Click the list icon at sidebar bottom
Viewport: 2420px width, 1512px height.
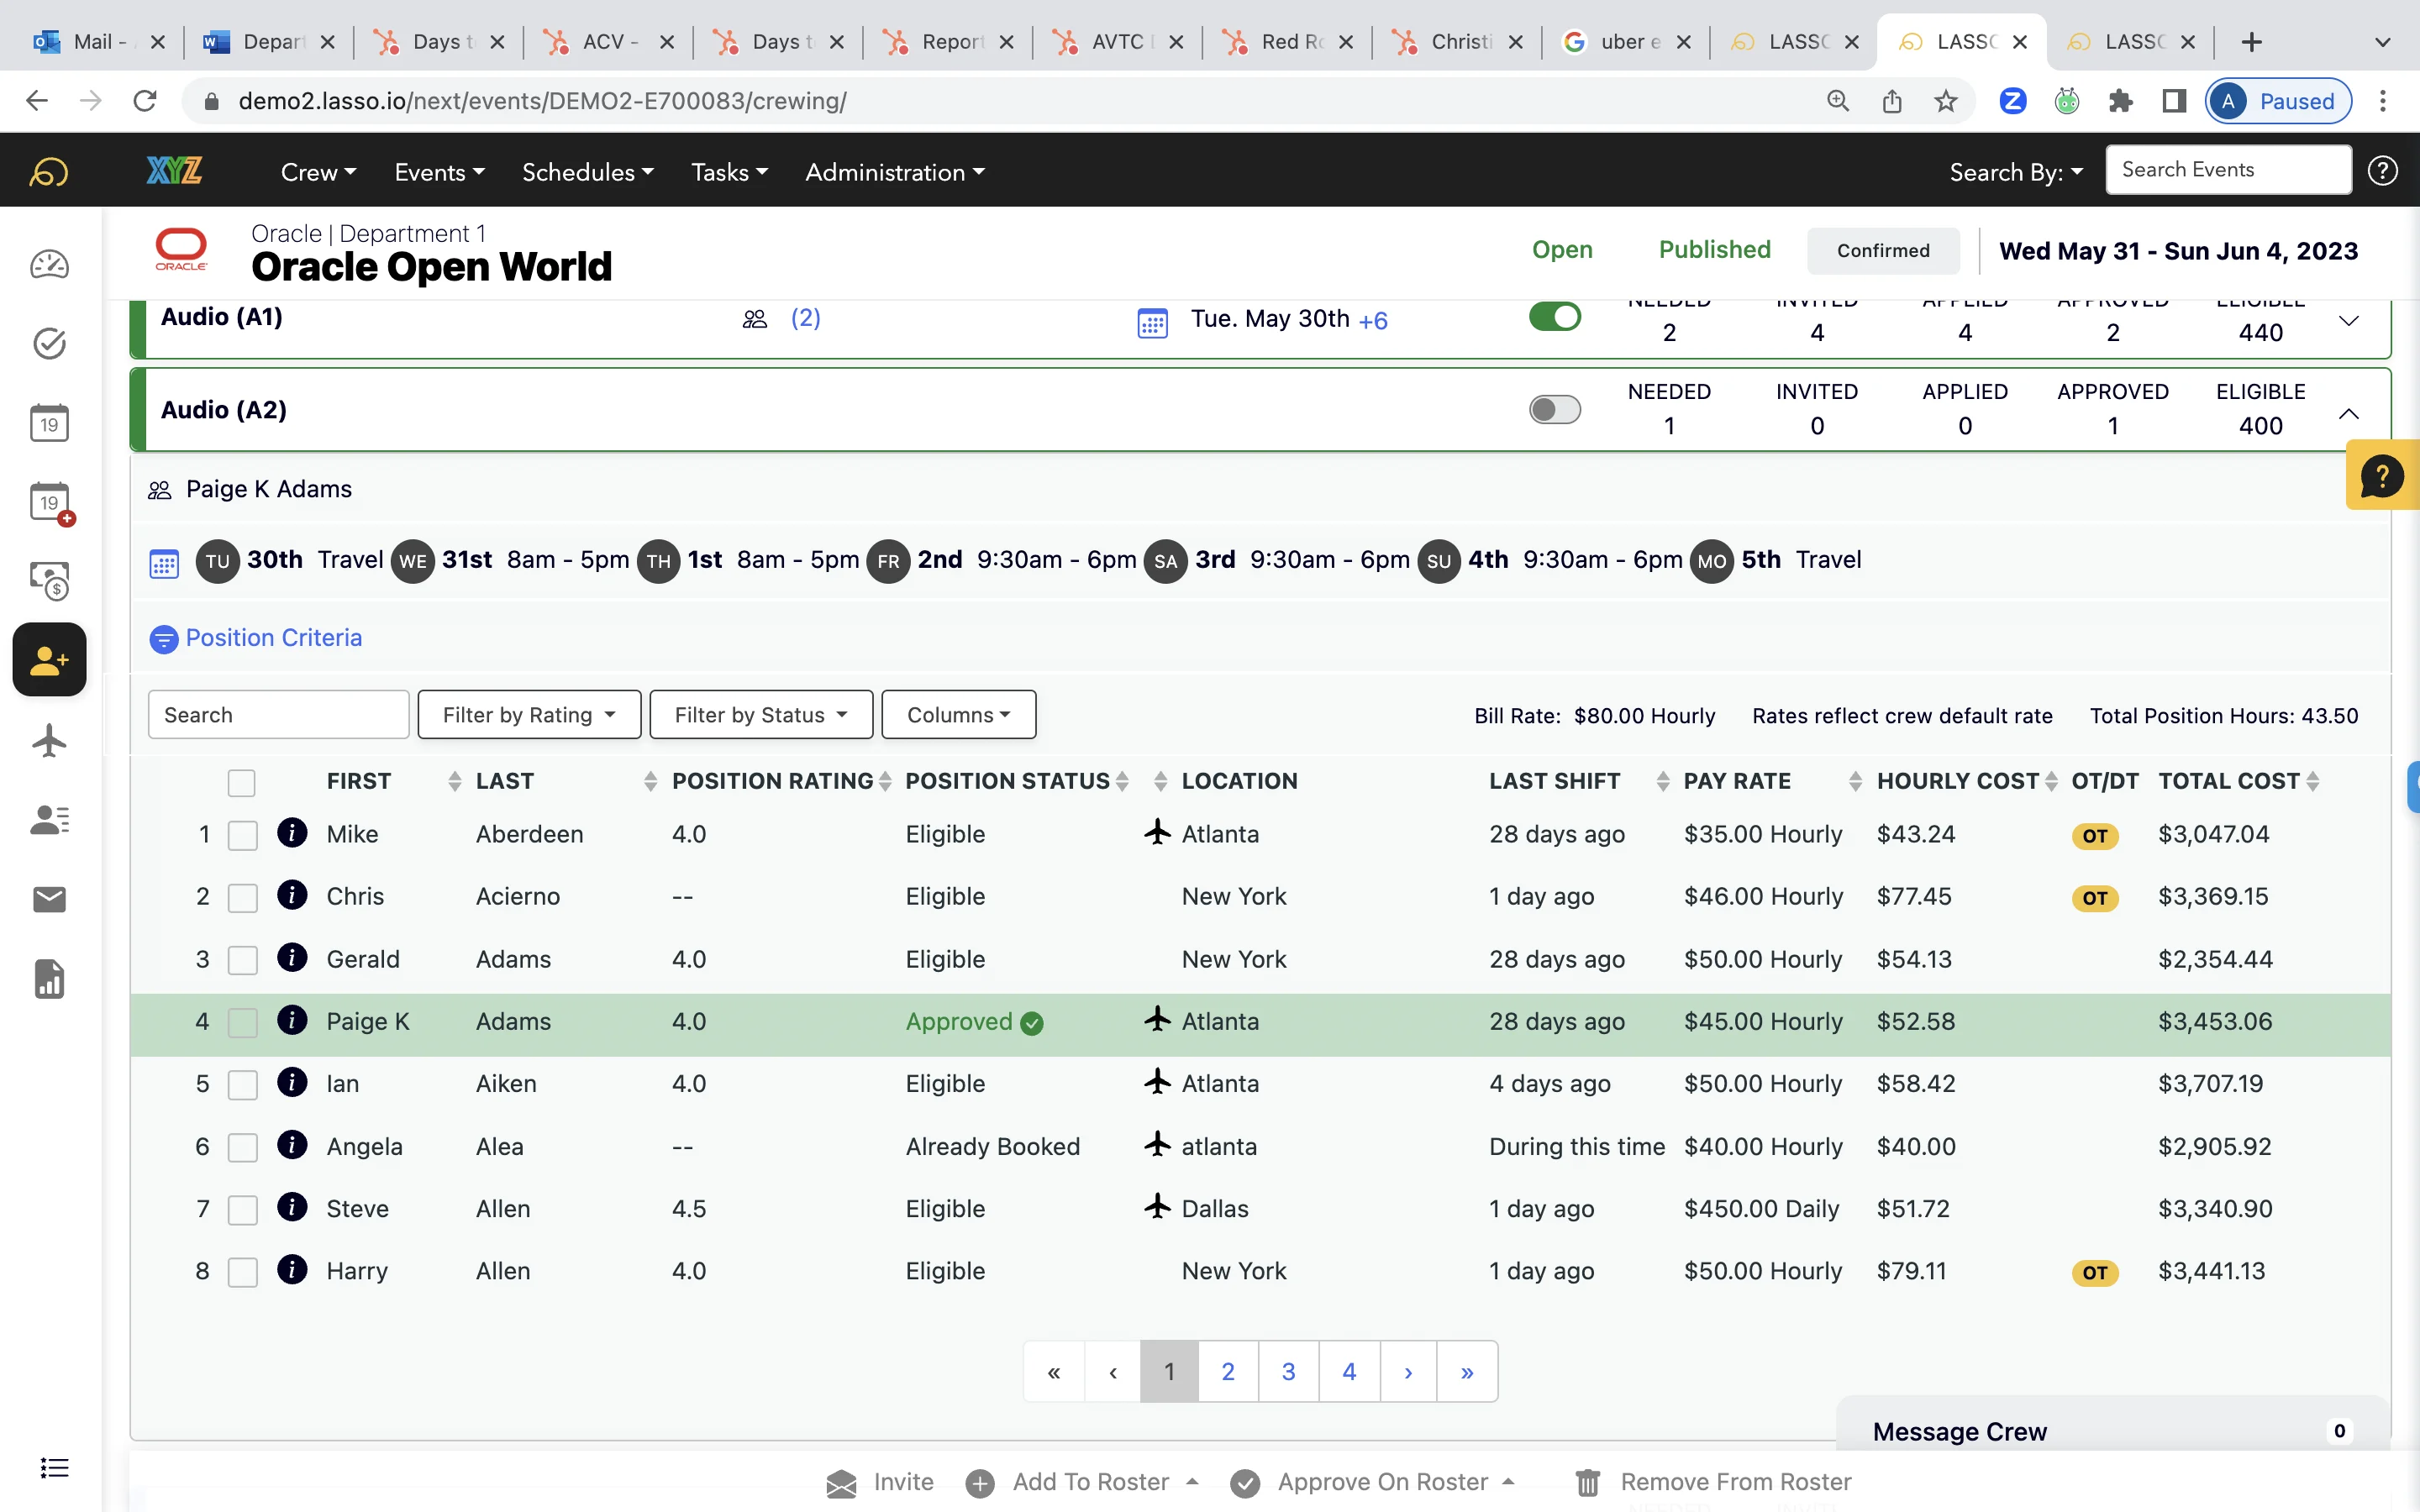click(54, 1468)
